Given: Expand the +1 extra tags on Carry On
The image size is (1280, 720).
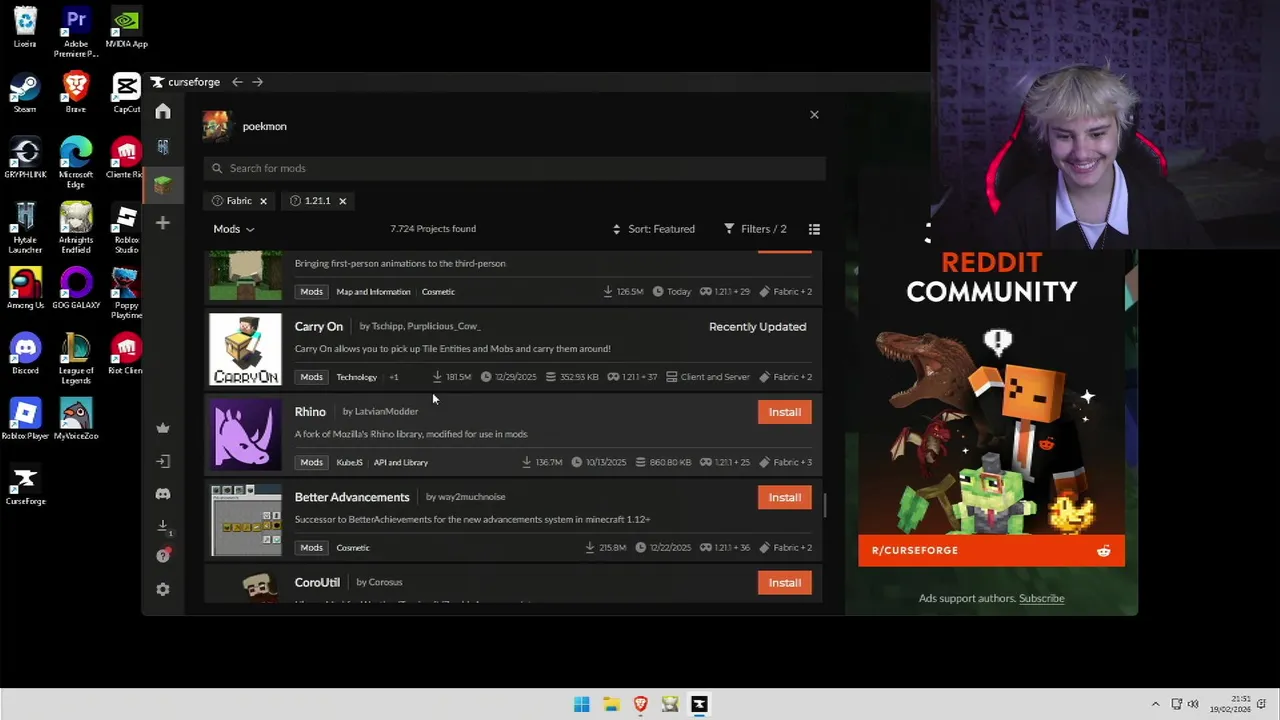Looking at the screenshot, I should [394, 377].
